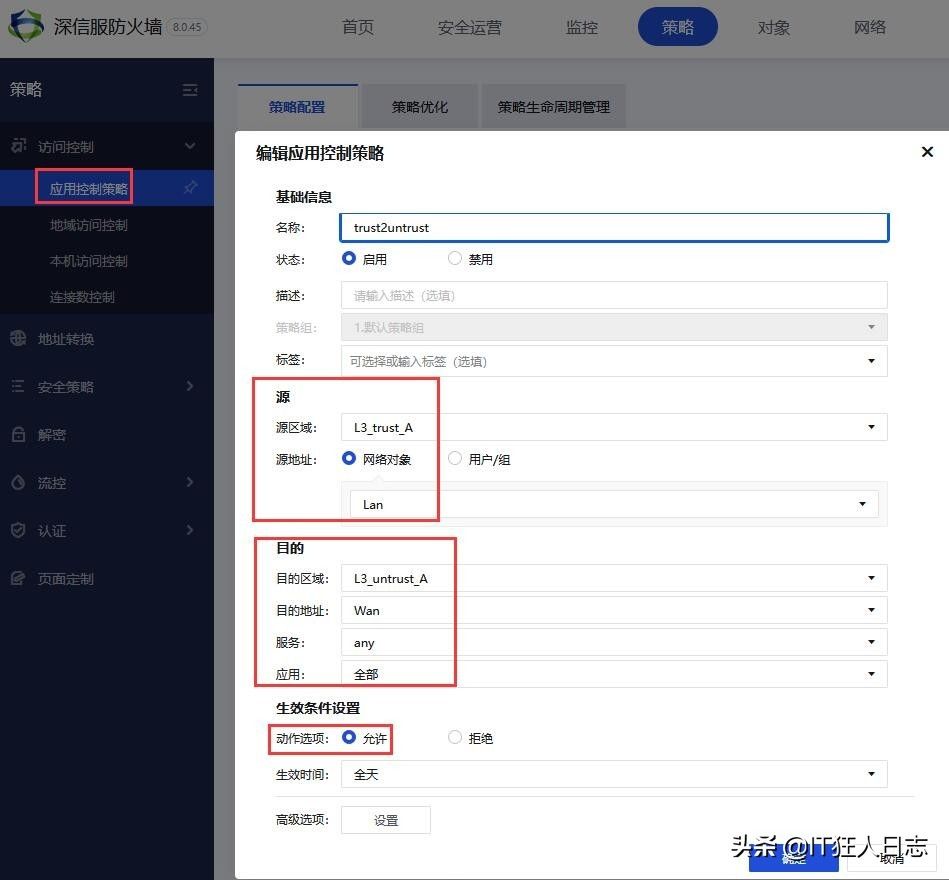Collapse the 访问控制 section chevron
949x880 pixels.
[x=190, y=146]
